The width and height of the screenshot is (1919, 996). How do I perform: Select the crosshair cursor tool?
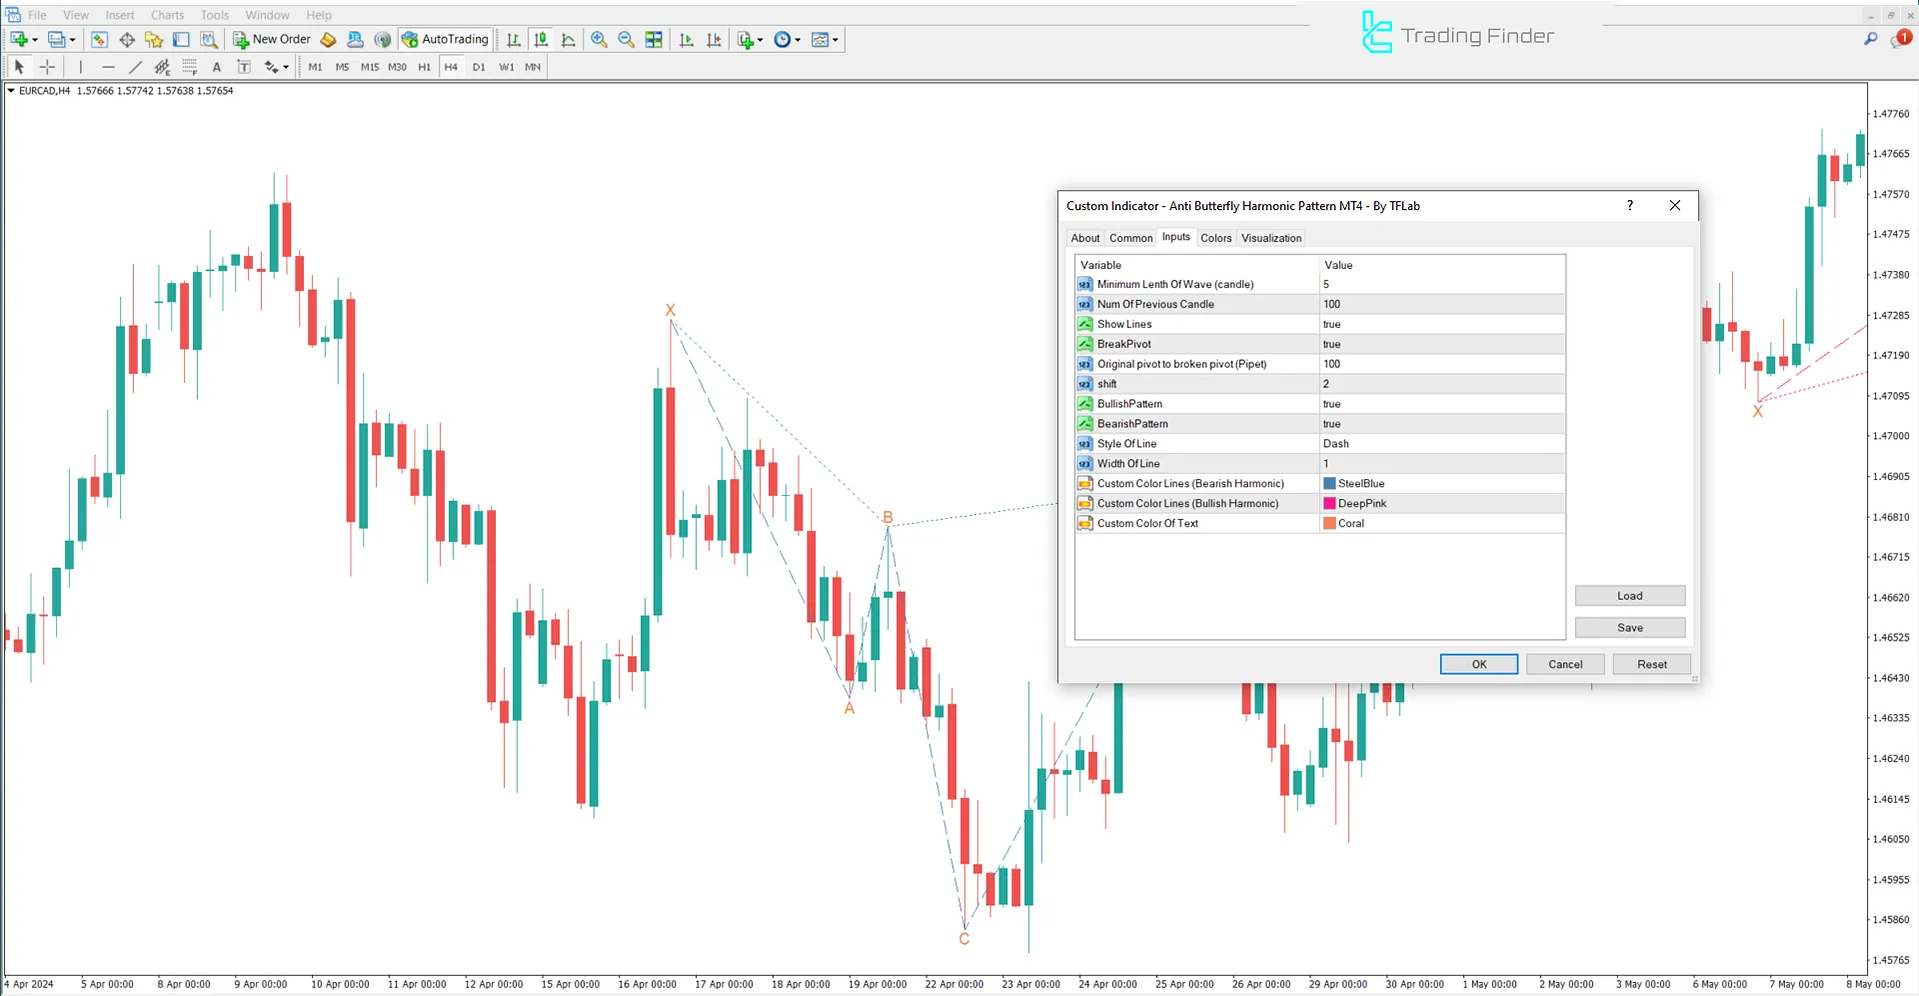[x=47, y=67]
